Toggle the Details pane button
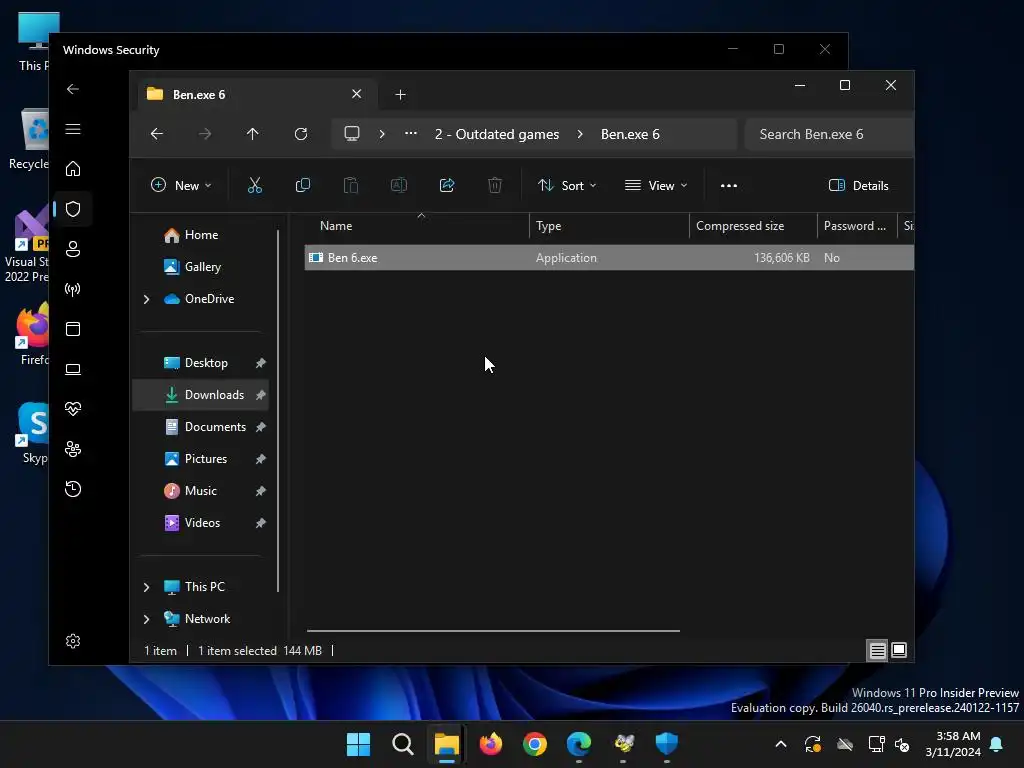Image resolution: width=1024 pixels, height=768 pixels. [x=858, y=185]
